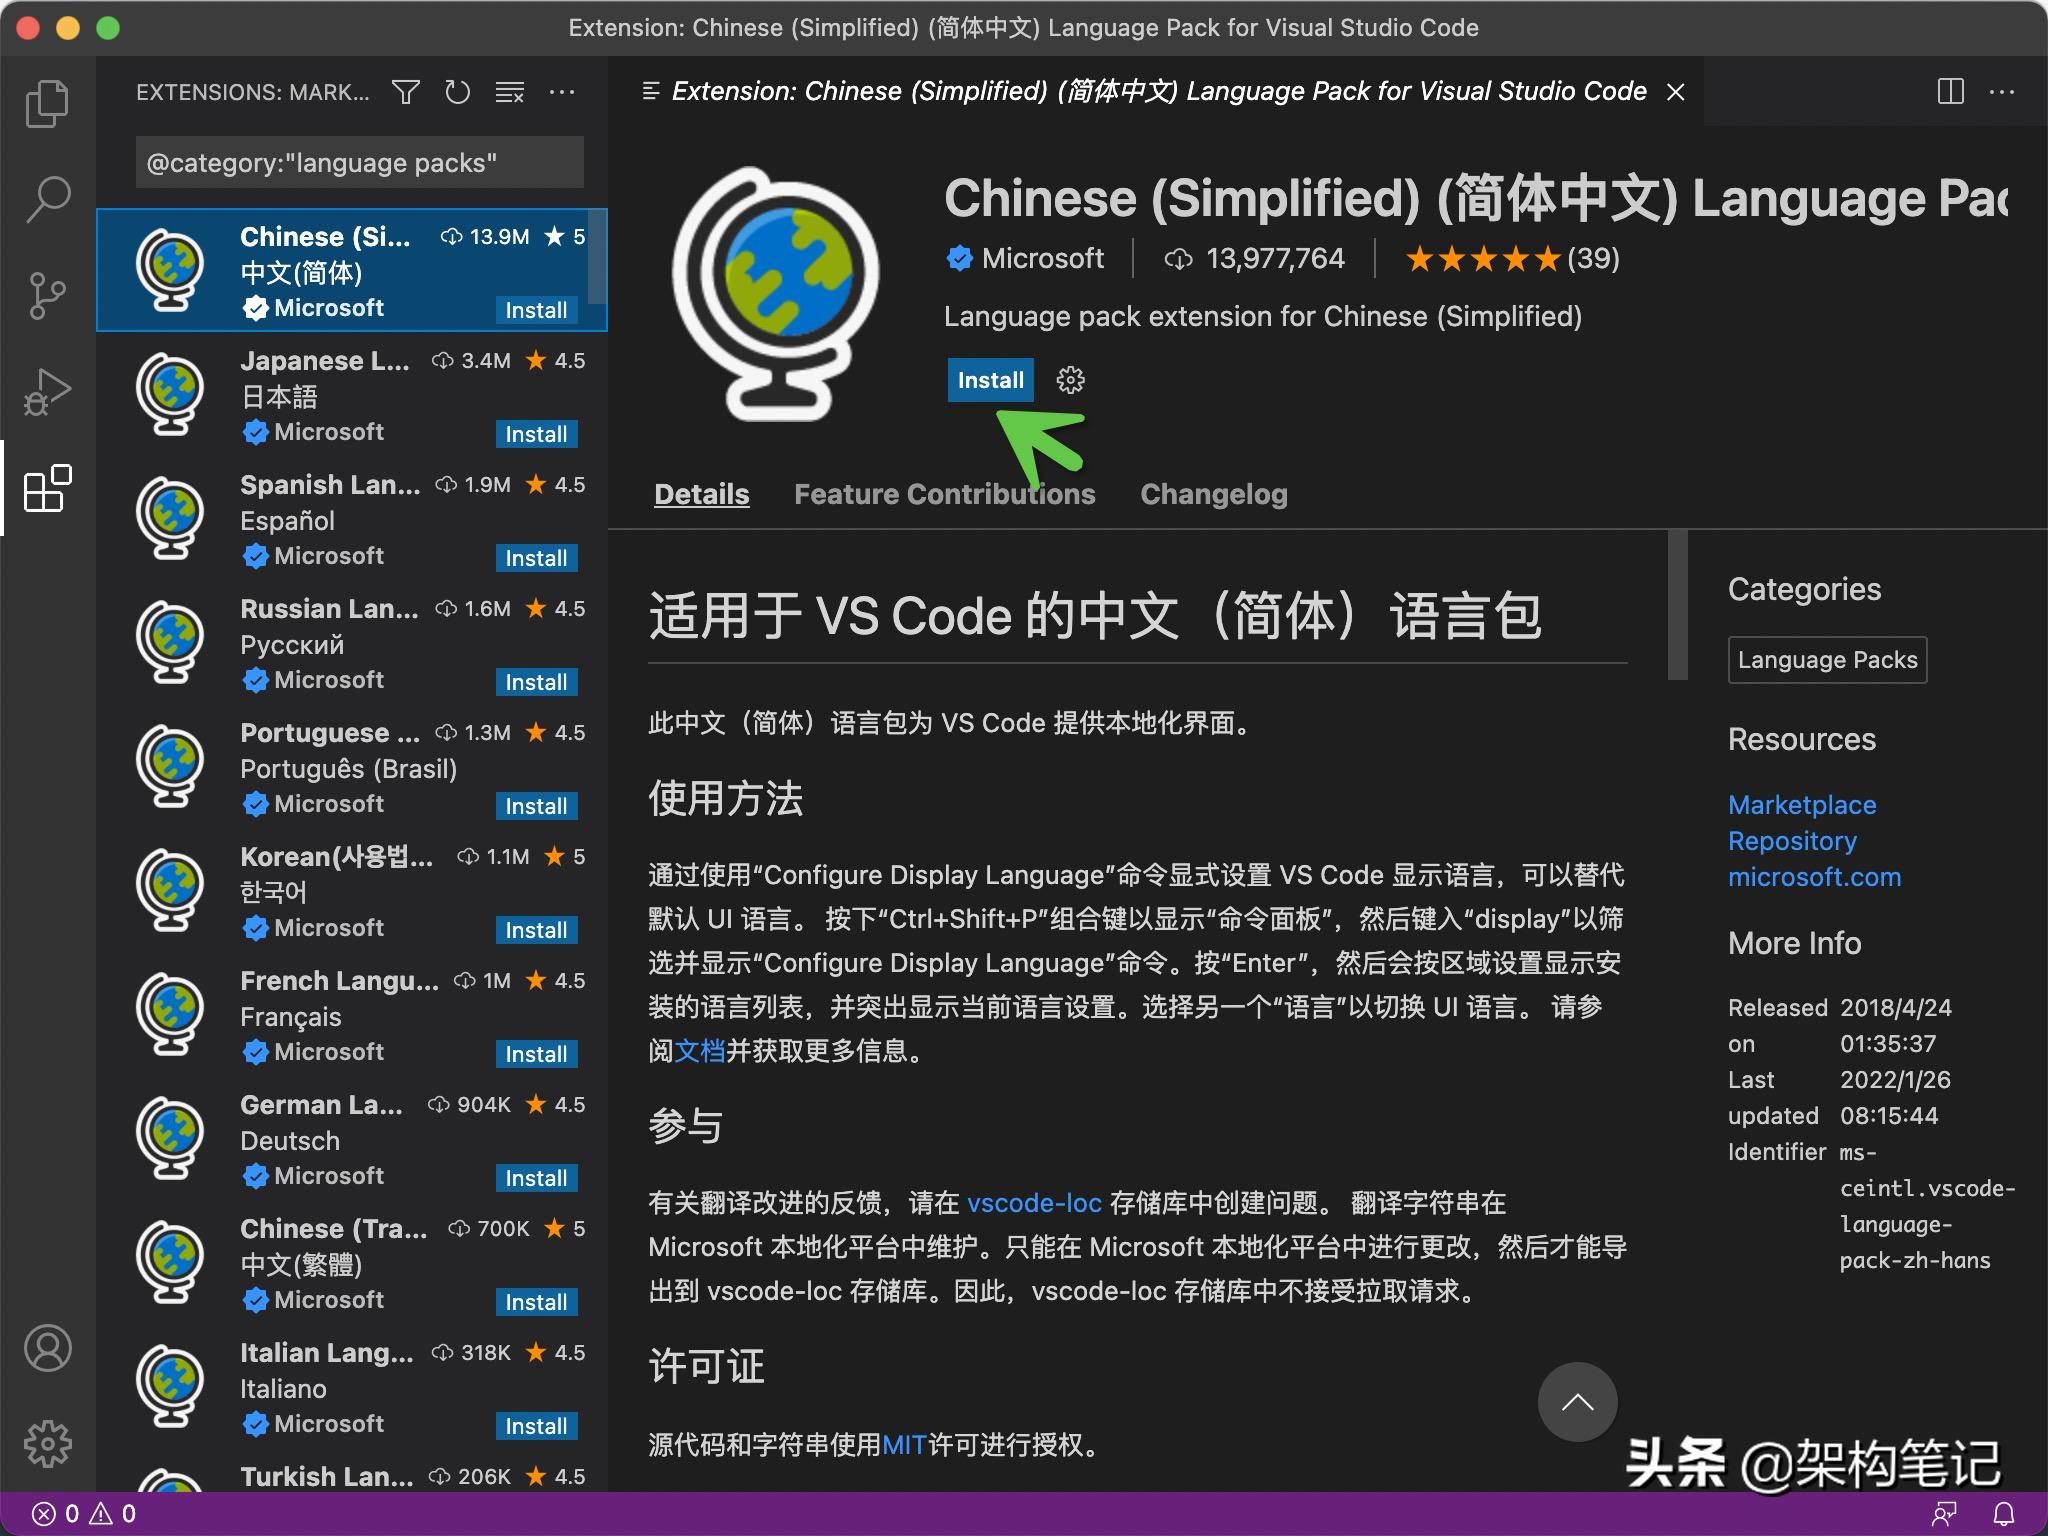The width and height of the screenshot is (2048, 1536).
Task: Open editor more actions ellipsis
Action: click(2002, 92)
